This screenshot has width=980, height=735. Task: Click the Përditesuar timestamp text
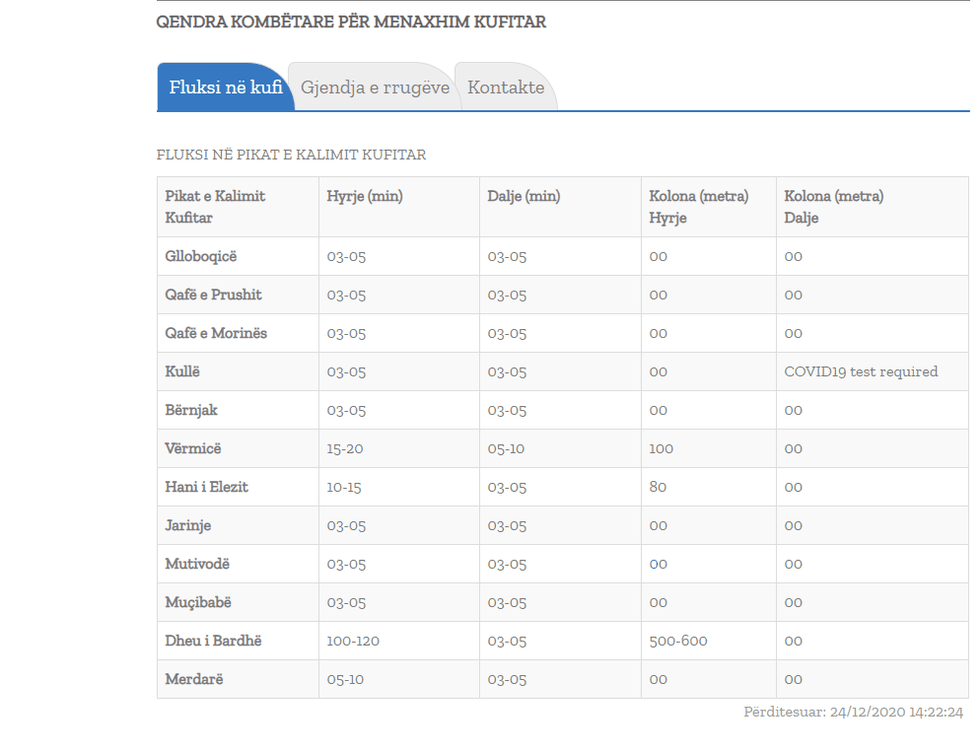pos(853,712)
